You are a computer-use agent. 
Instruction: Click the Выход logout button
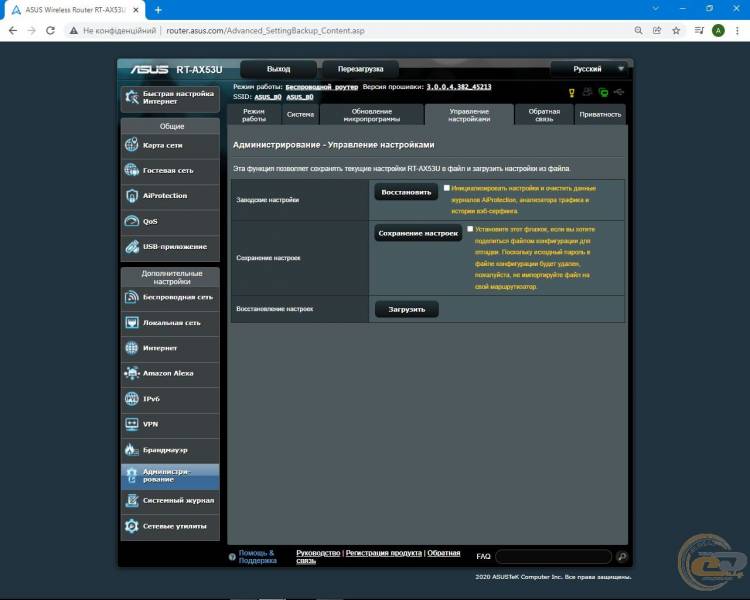point(278,69)
